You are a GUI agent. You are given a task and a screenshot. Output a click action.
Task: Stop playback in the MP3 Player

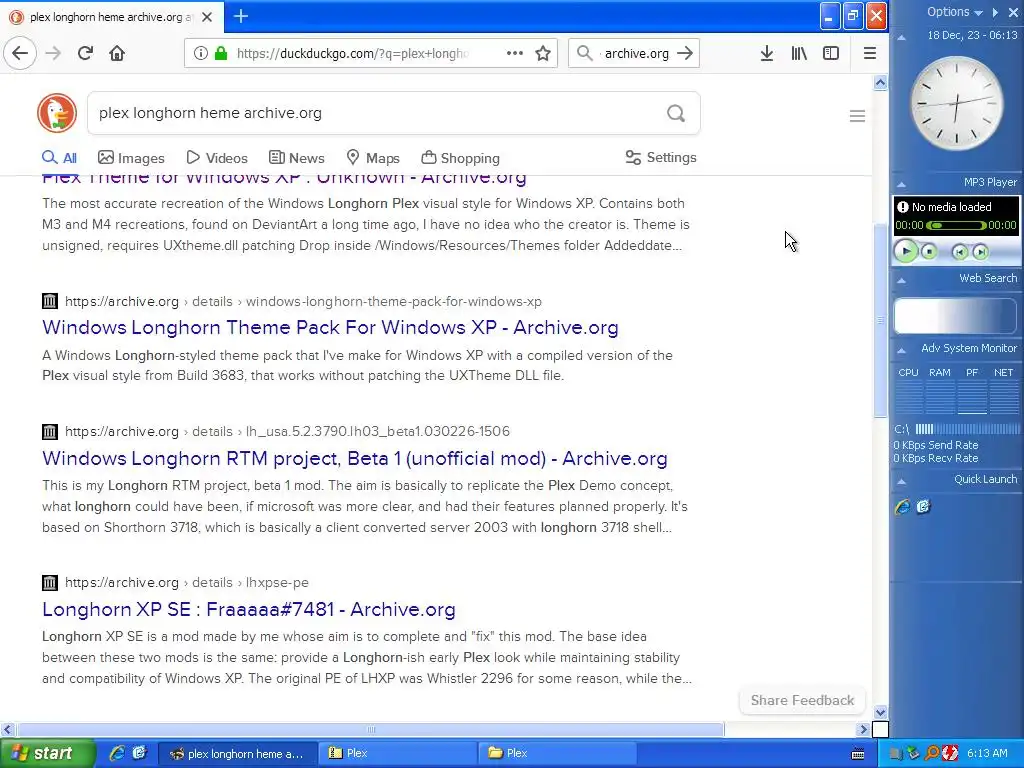929,252
